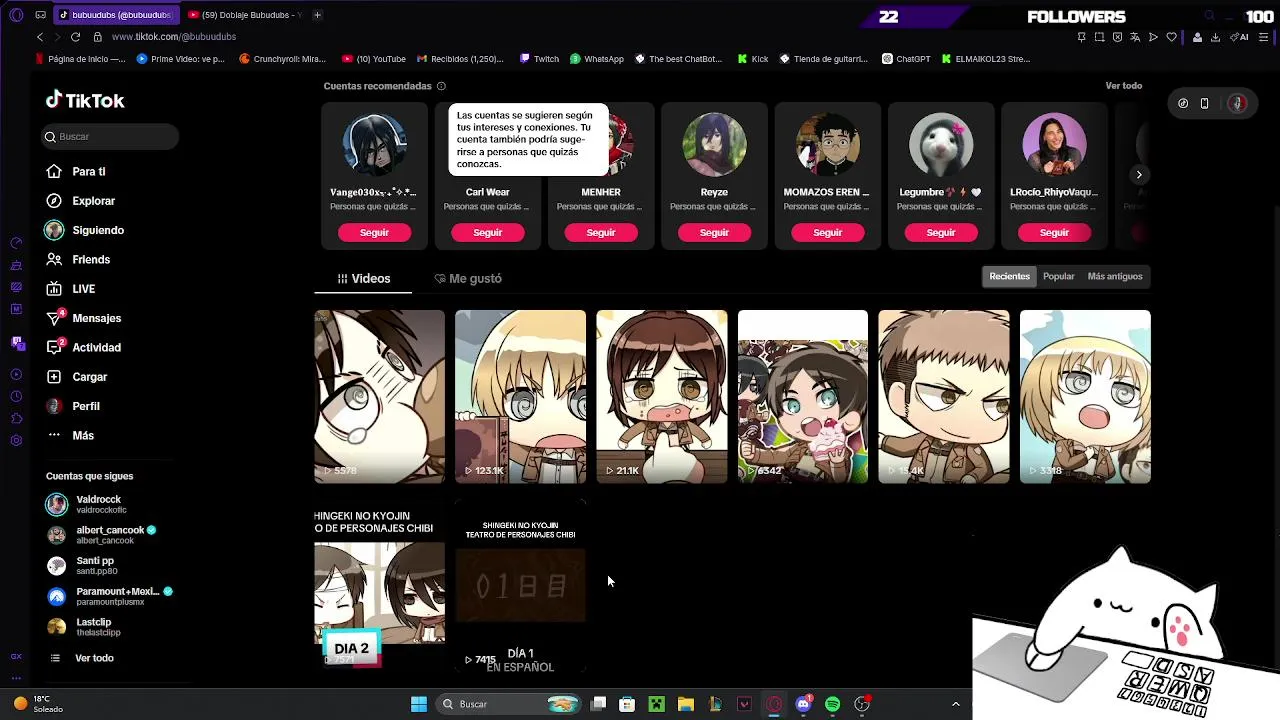Open browser translate icon
1280x720 pixels.
point(1135,37)
